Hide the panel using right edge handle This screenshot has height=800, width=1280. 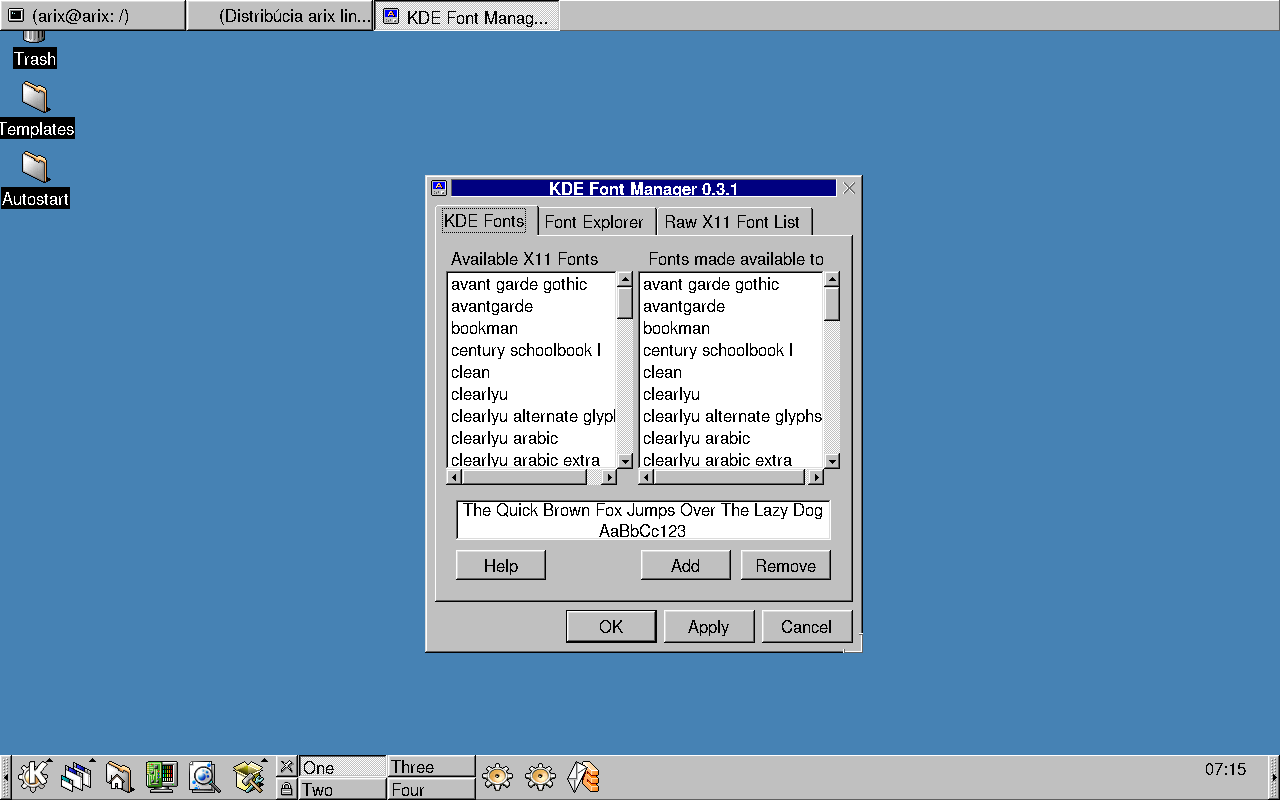1274,777
